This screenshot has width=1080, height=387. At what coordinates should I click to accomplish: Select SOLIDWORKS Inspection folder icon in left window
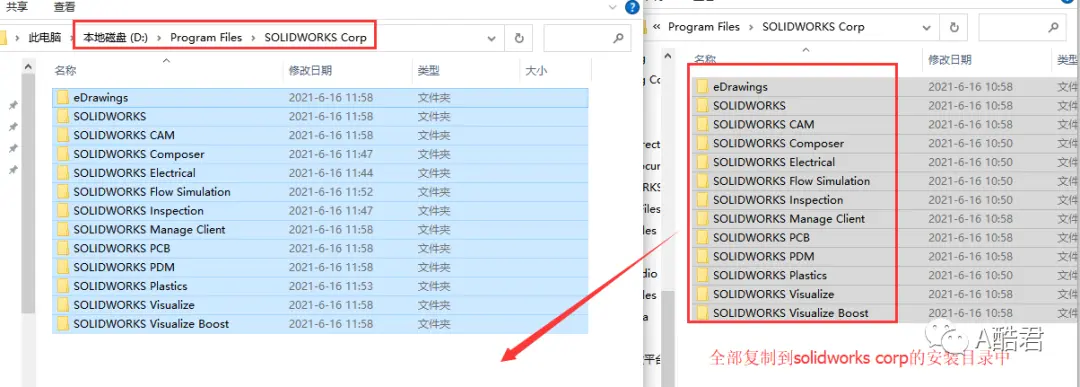63,211
